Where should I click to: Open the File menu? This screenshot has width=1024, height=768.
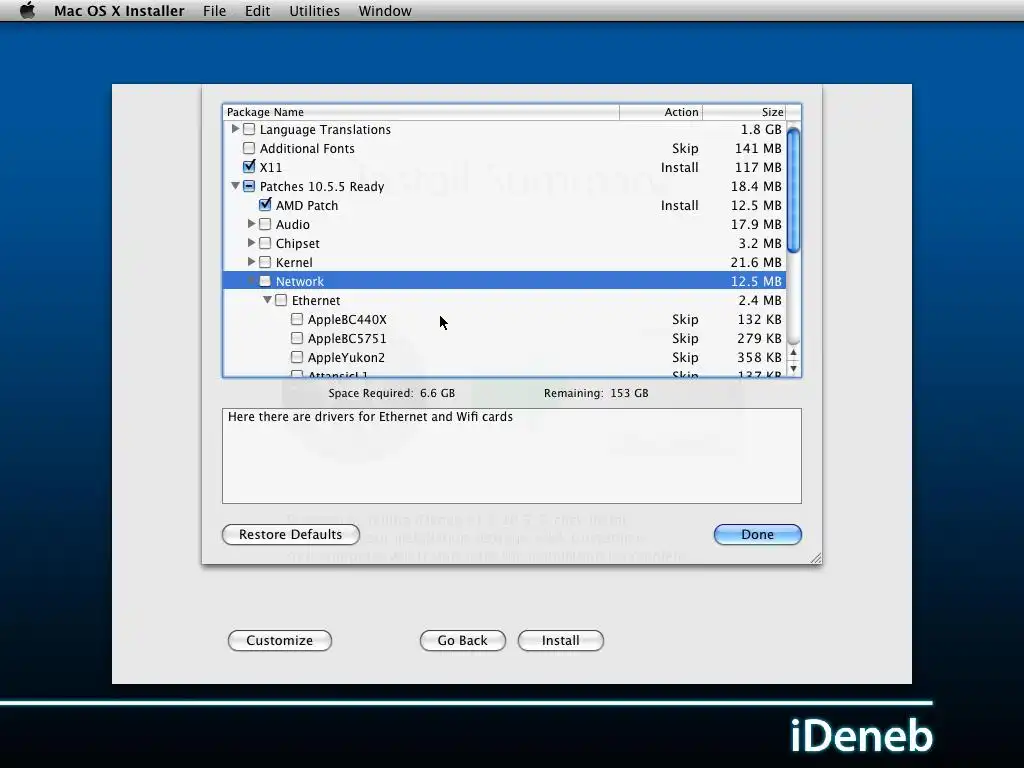pos(214,11)
